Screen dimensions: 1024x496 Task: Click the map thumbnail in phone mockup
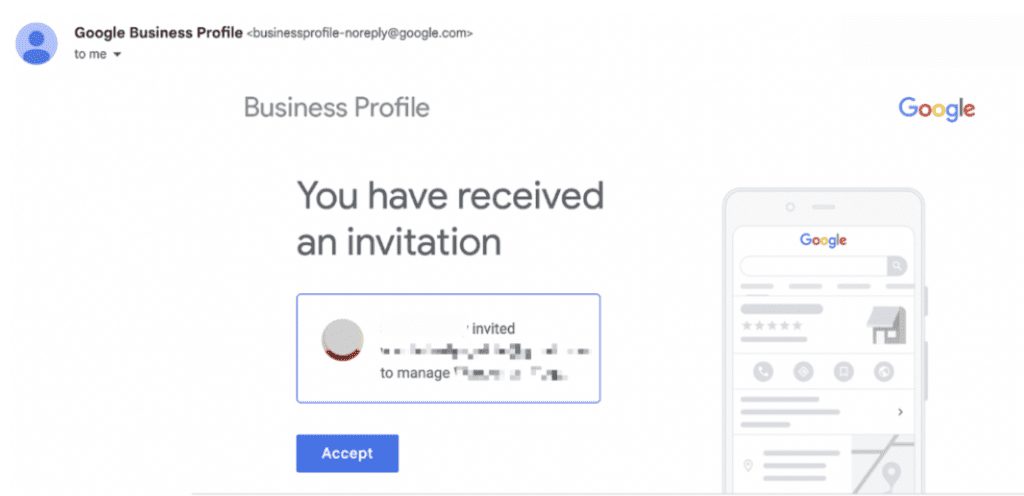pyautogui.click(x=880, y=464)
